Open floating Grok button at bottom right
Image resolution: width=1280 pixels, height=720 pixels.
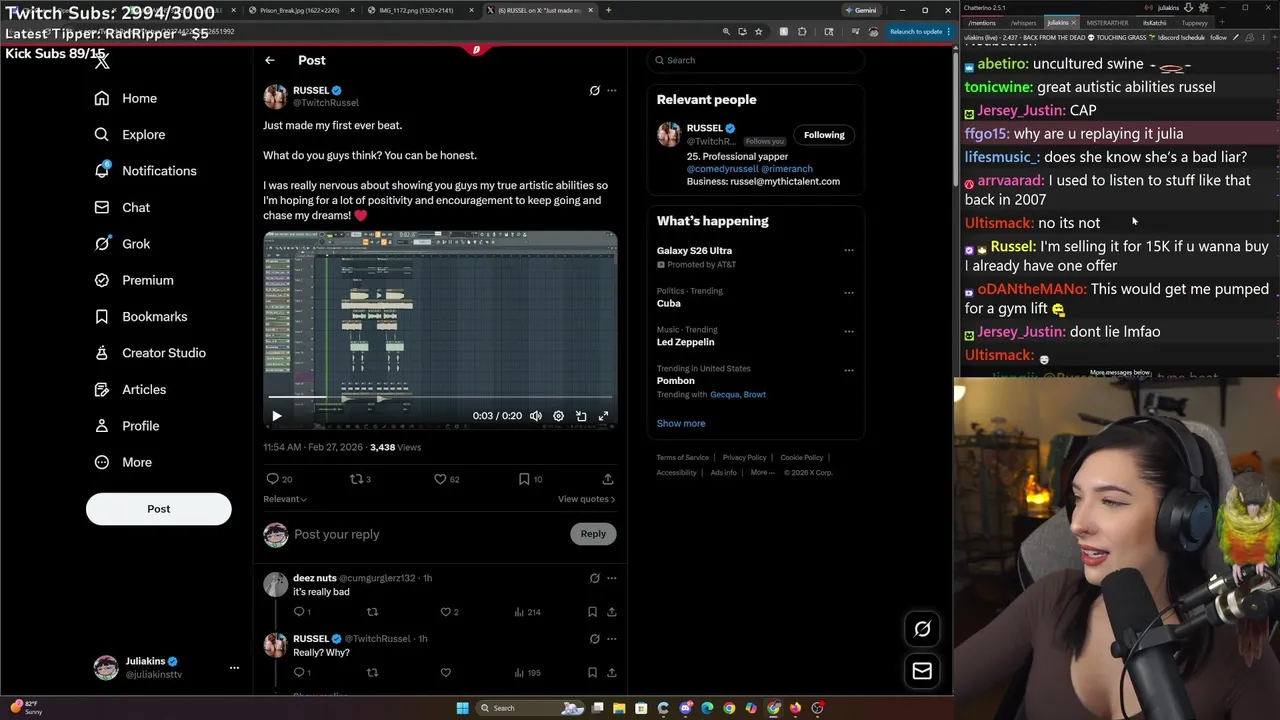(x=922, y=629)
